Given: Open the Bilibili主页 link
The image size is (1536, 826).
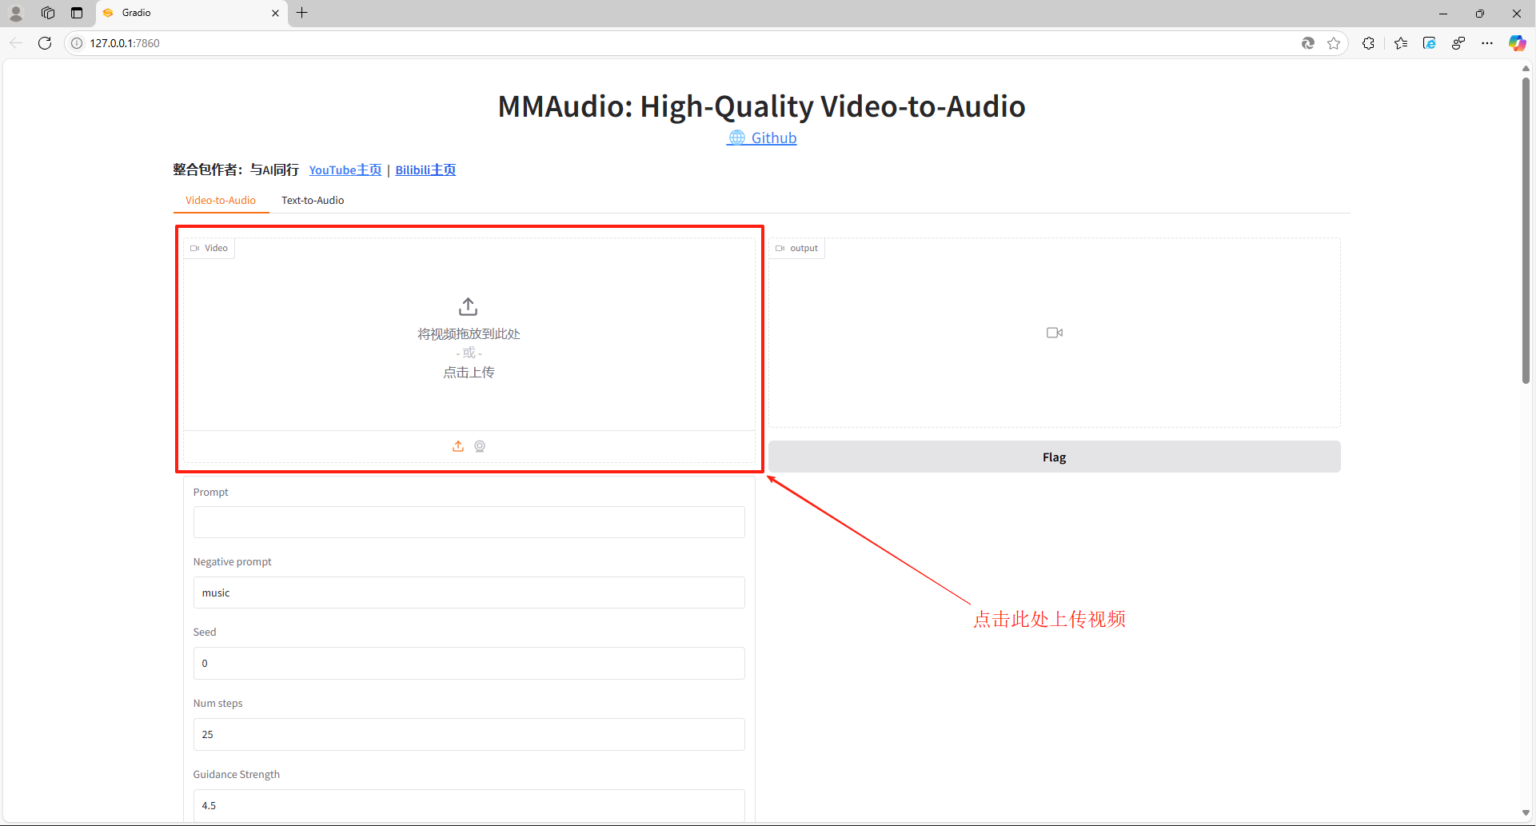Looking at the screenshot, I should click(425, 170).
